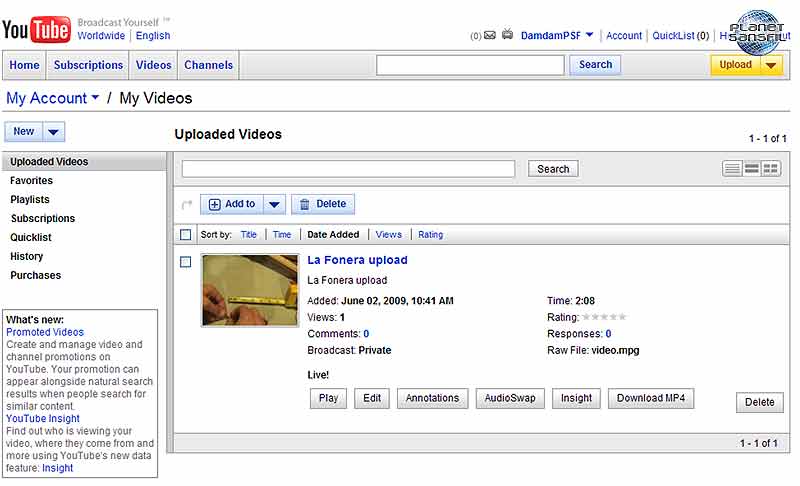
Task: Open the Subscriptions tab in navigation bar
Action: tap(88, 65)
